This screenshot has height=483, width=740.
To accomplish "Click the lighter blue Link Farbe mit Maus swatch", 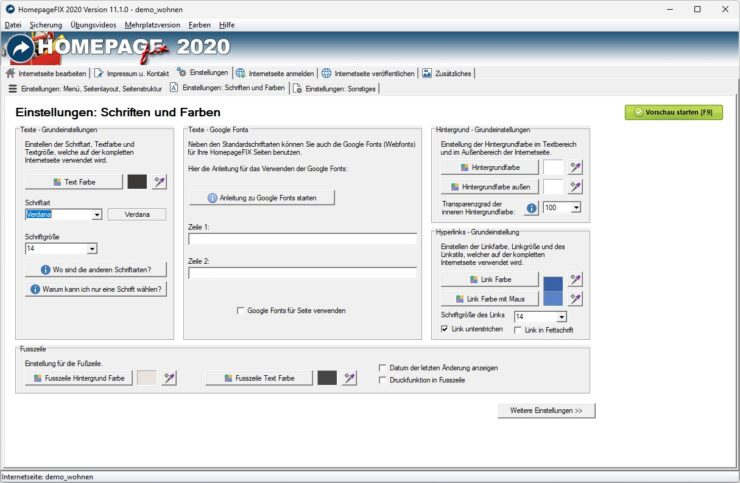I will [x=553, y=298].
